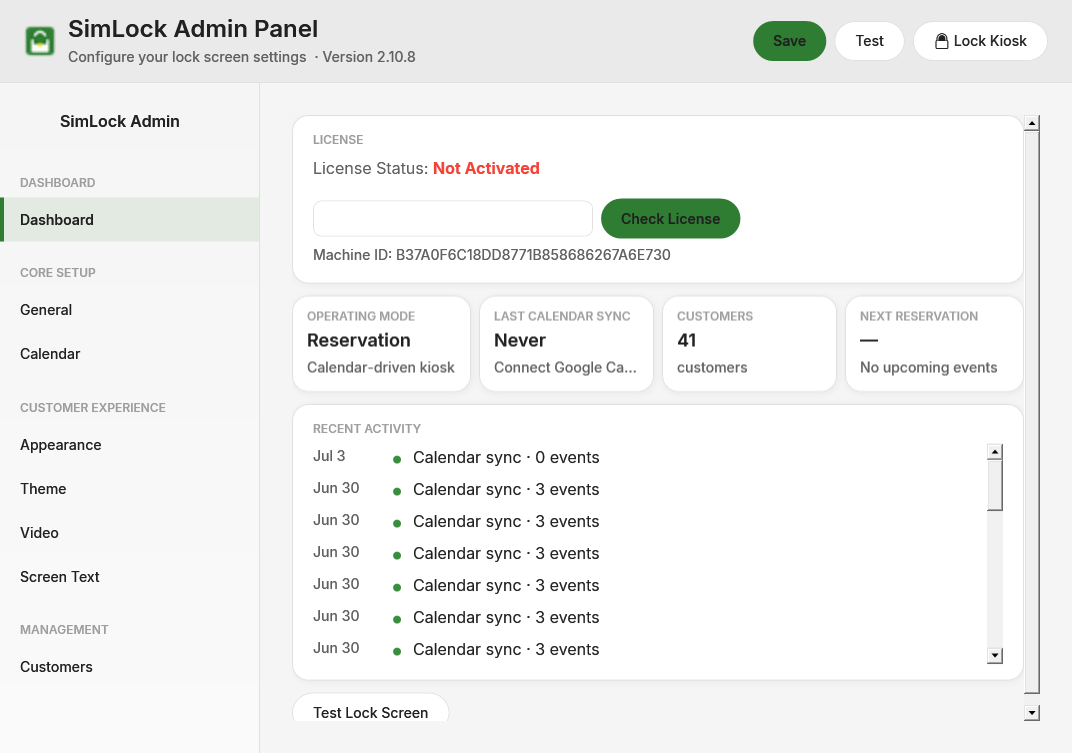Image resolution: width=1072 pixels, height=753 pixels.
Task: Click the 'No upcoming events' text
Action: click(928, 367)
